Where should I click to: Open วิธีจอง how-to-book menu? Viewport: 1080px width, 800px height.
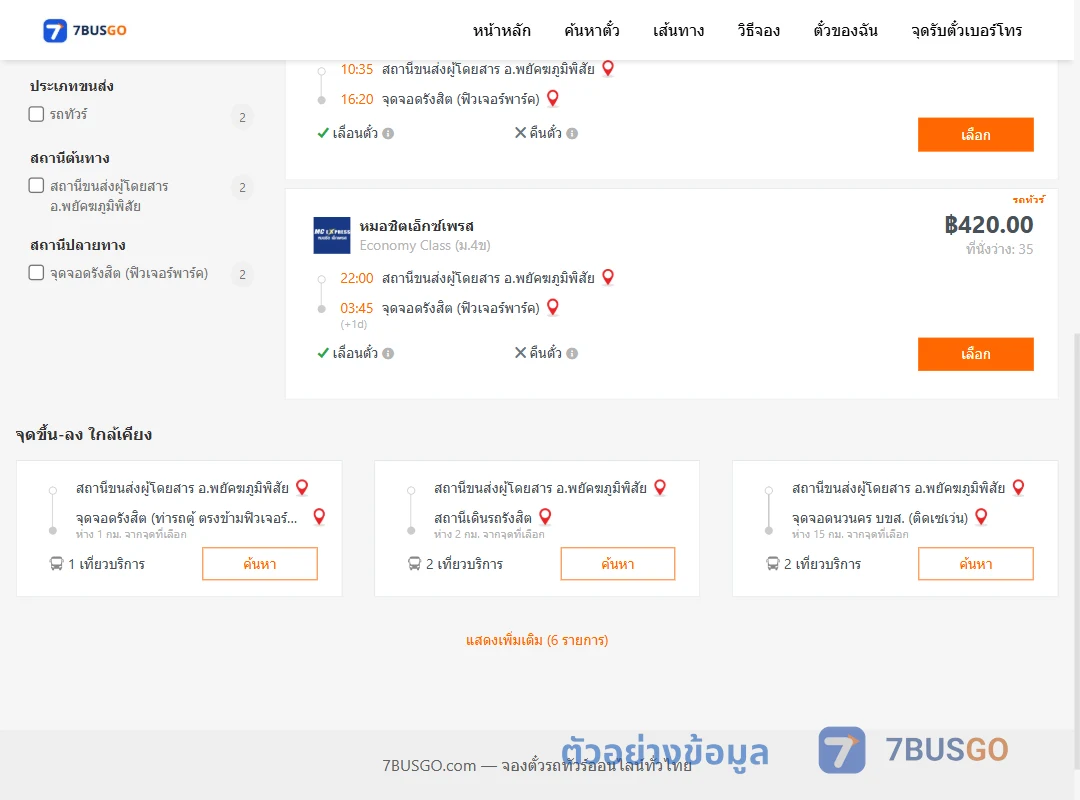pos(758,30)
